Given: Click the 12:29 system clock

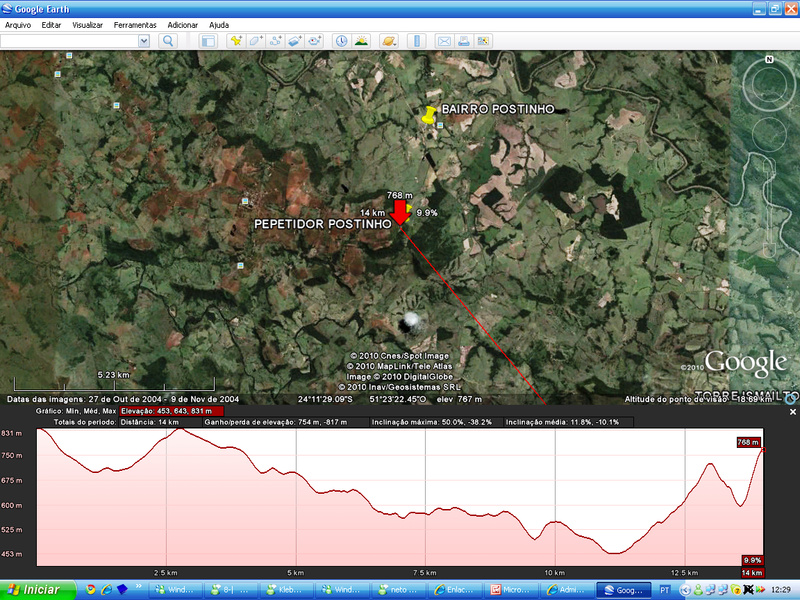Looking at the screenshot, I should coord(781,590).
